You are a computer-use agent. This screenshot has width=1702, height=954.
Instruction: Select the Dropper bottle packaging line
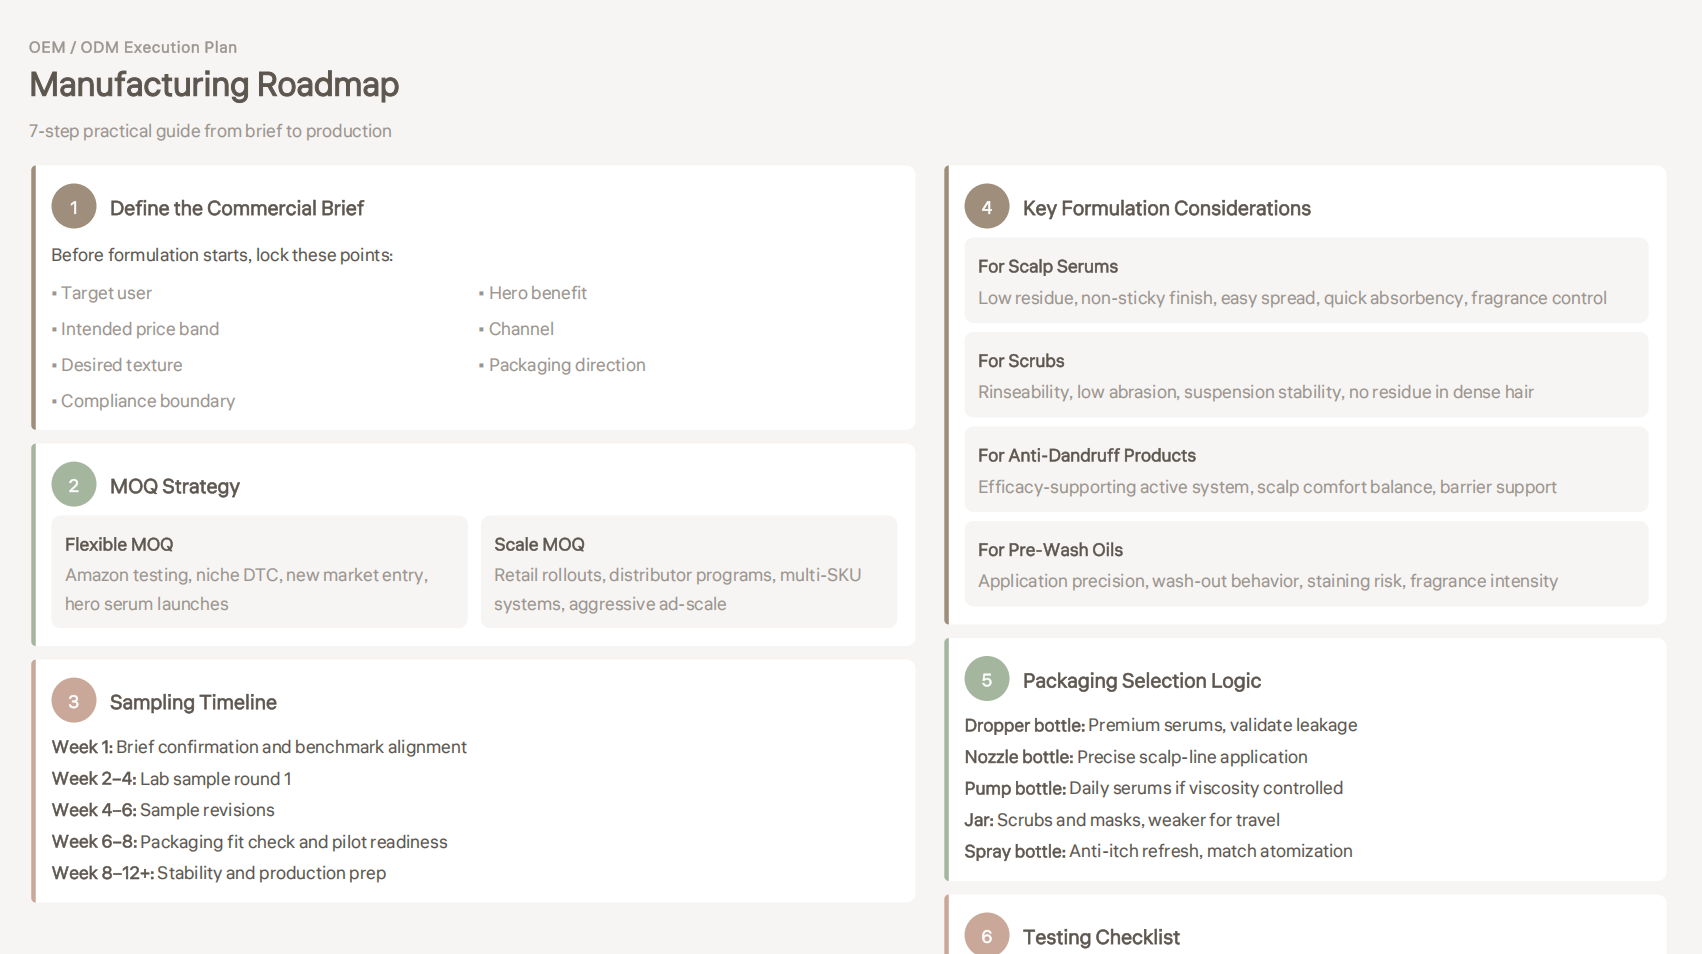(1160, 725)
